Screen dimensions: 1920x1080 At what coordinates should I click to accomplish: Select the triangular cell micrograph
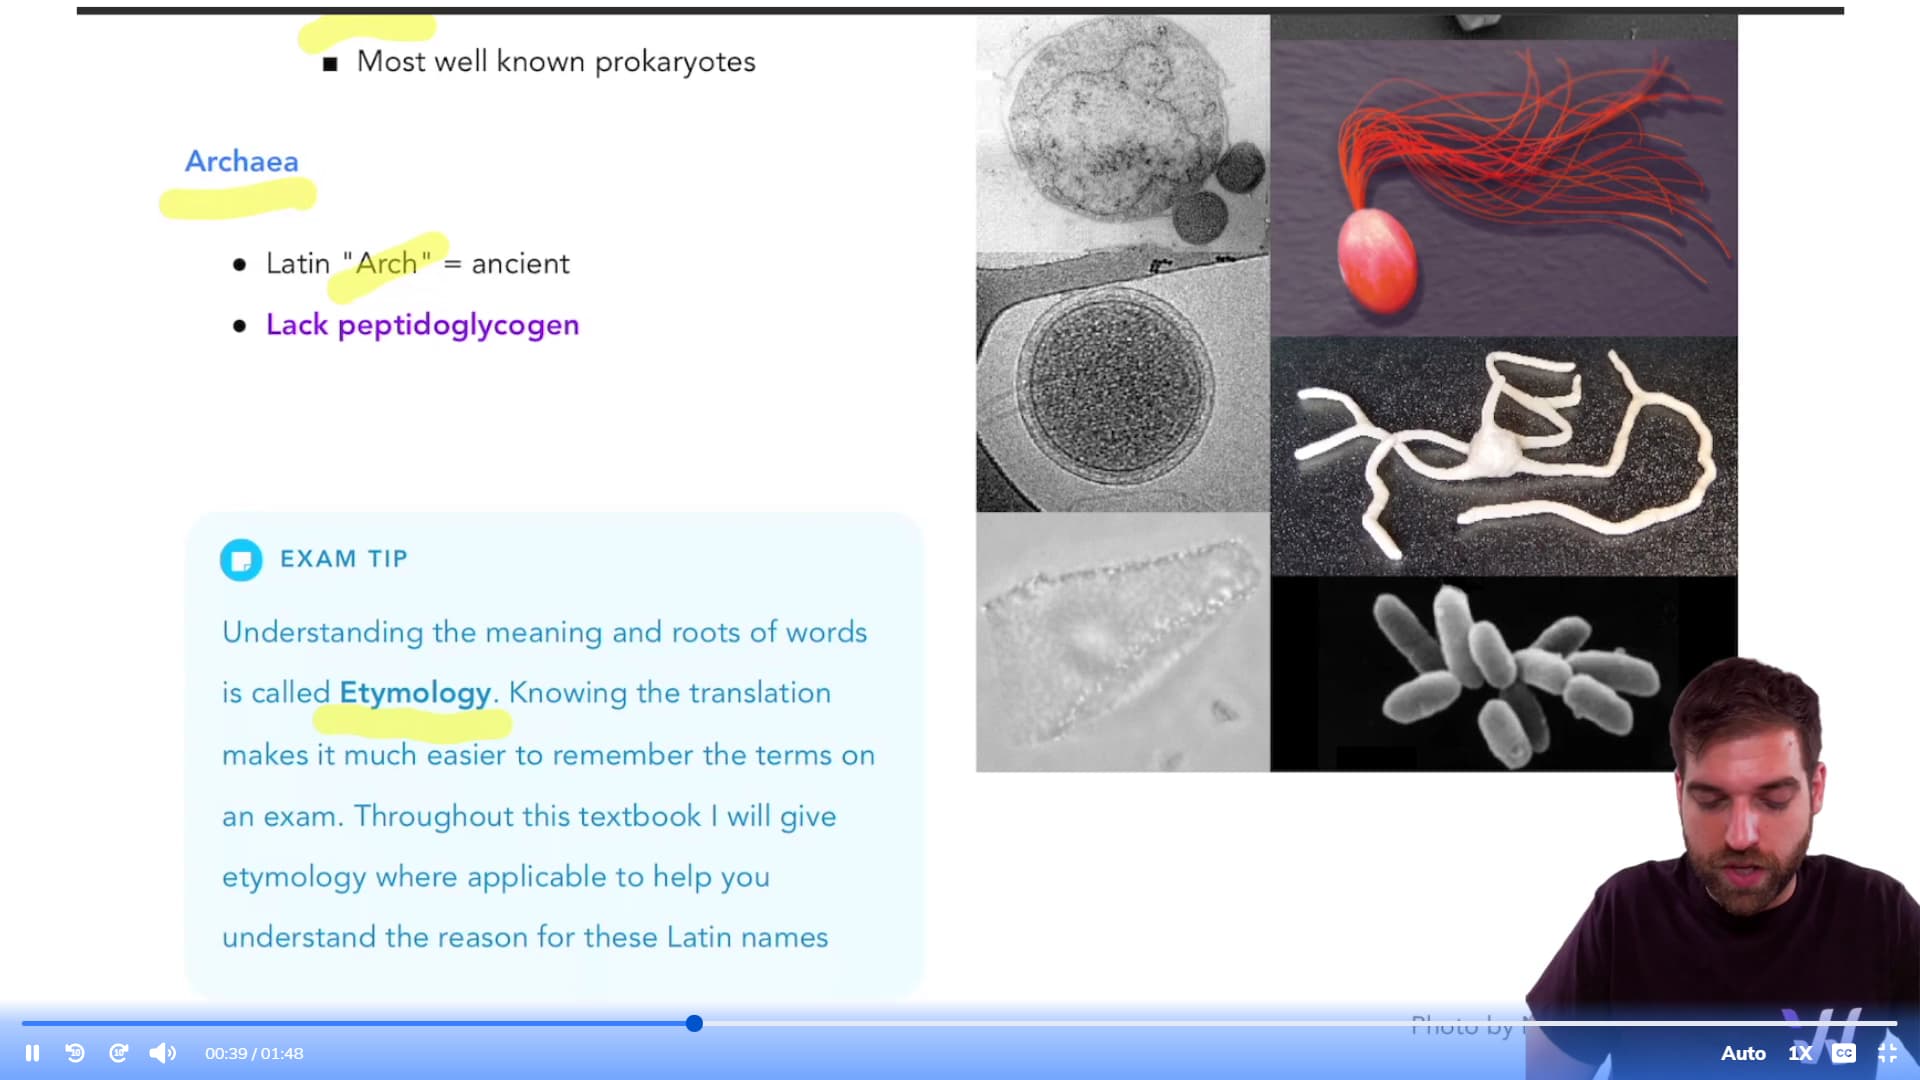click(1123, 642)
